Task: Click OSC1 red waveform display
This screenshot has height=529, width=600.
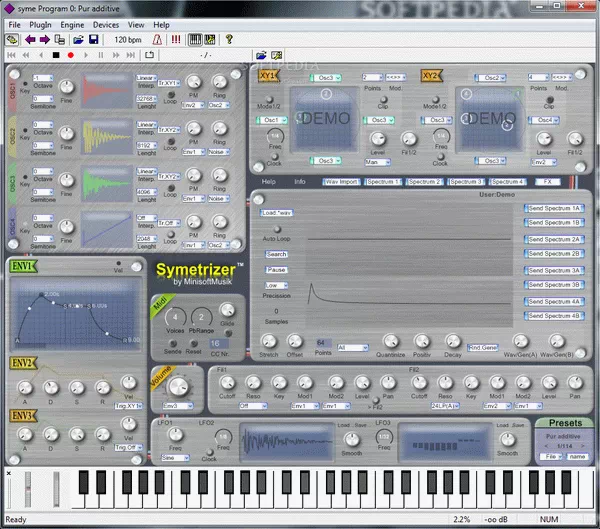Action: pyautogui.click(x=107, y=91)
